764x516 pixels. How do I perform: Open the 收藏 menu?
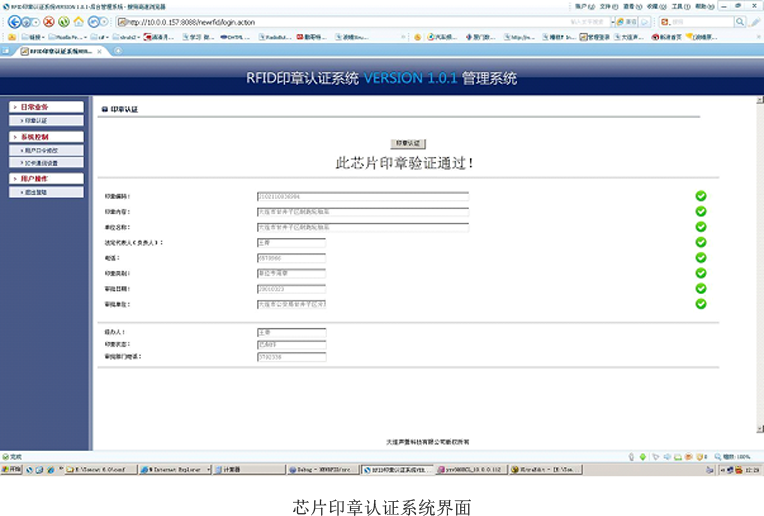pos(657,6)
